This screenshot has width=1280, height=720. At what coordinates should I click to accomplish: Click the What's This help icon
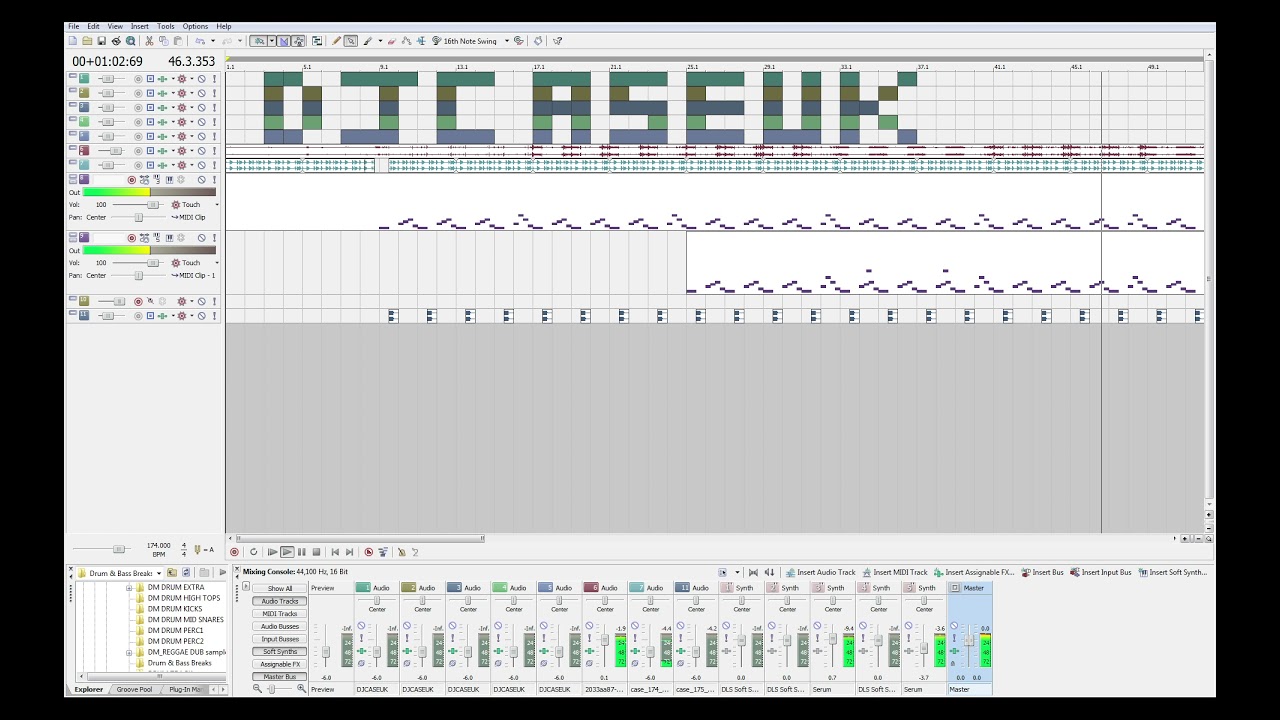point(557,41)
